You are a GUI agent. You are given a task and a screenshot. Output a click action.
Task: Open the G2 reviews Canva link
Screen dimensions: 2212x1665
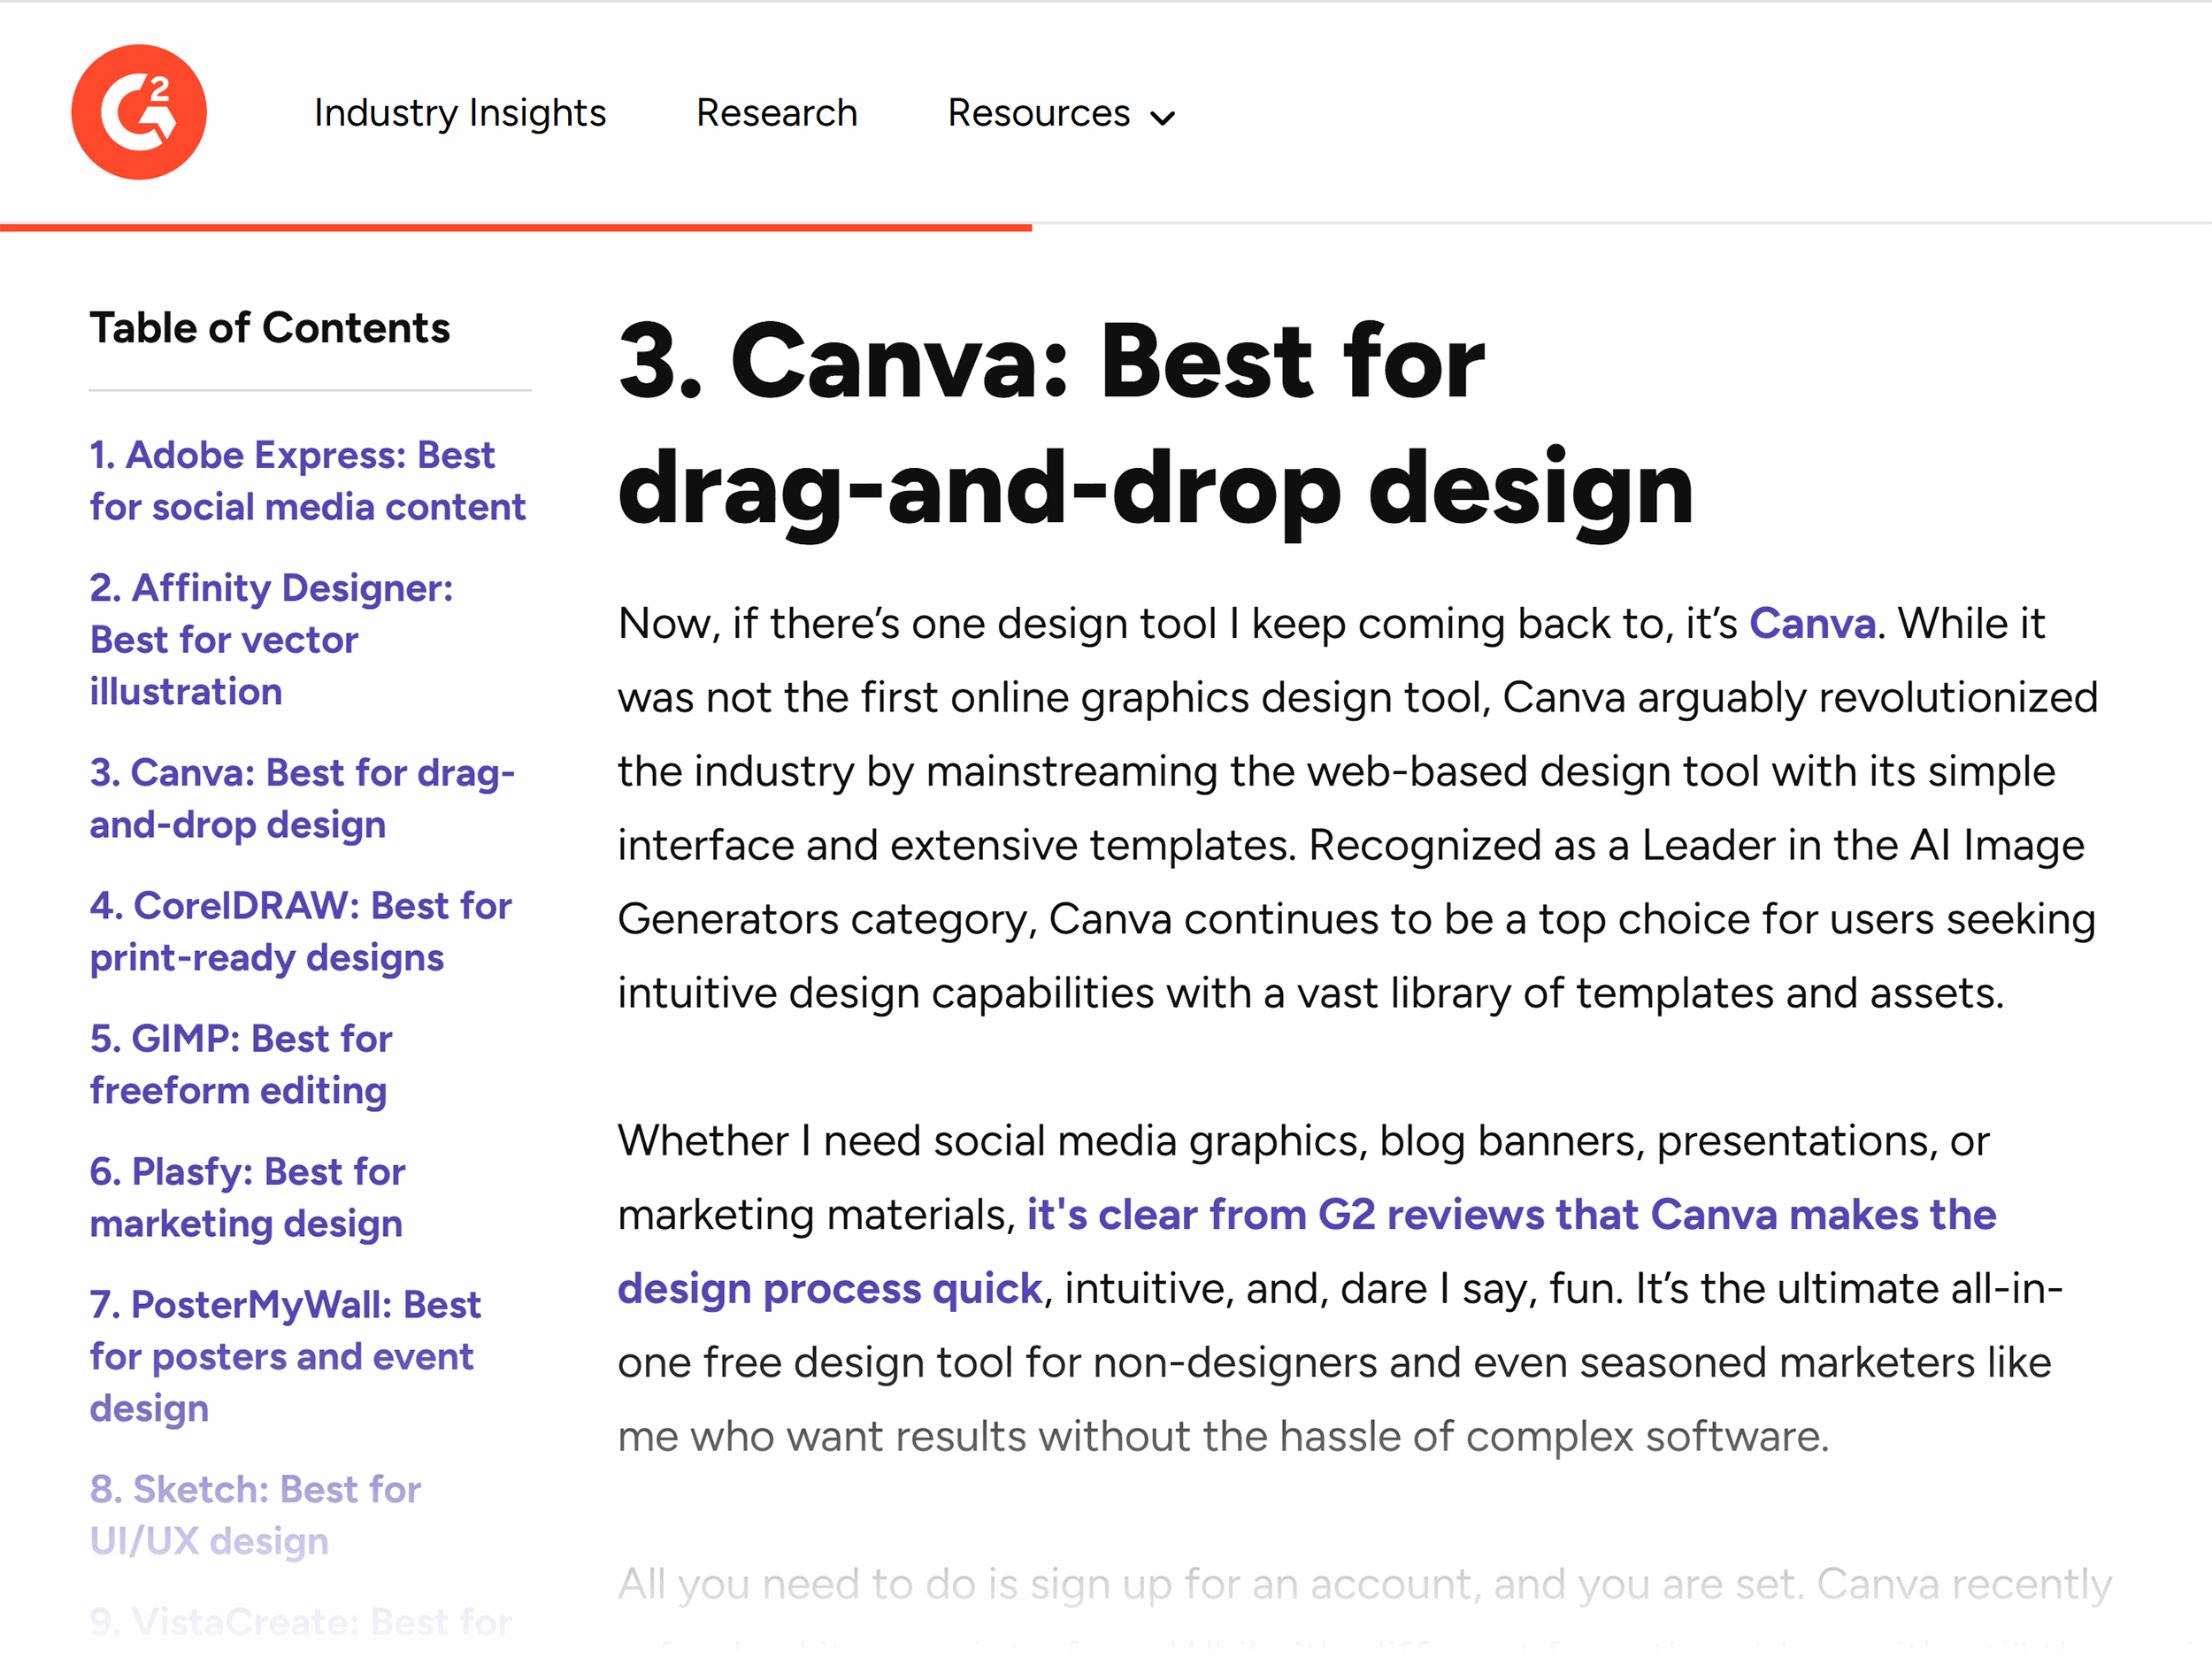pyautogui.click(x=1307, y=1251)
